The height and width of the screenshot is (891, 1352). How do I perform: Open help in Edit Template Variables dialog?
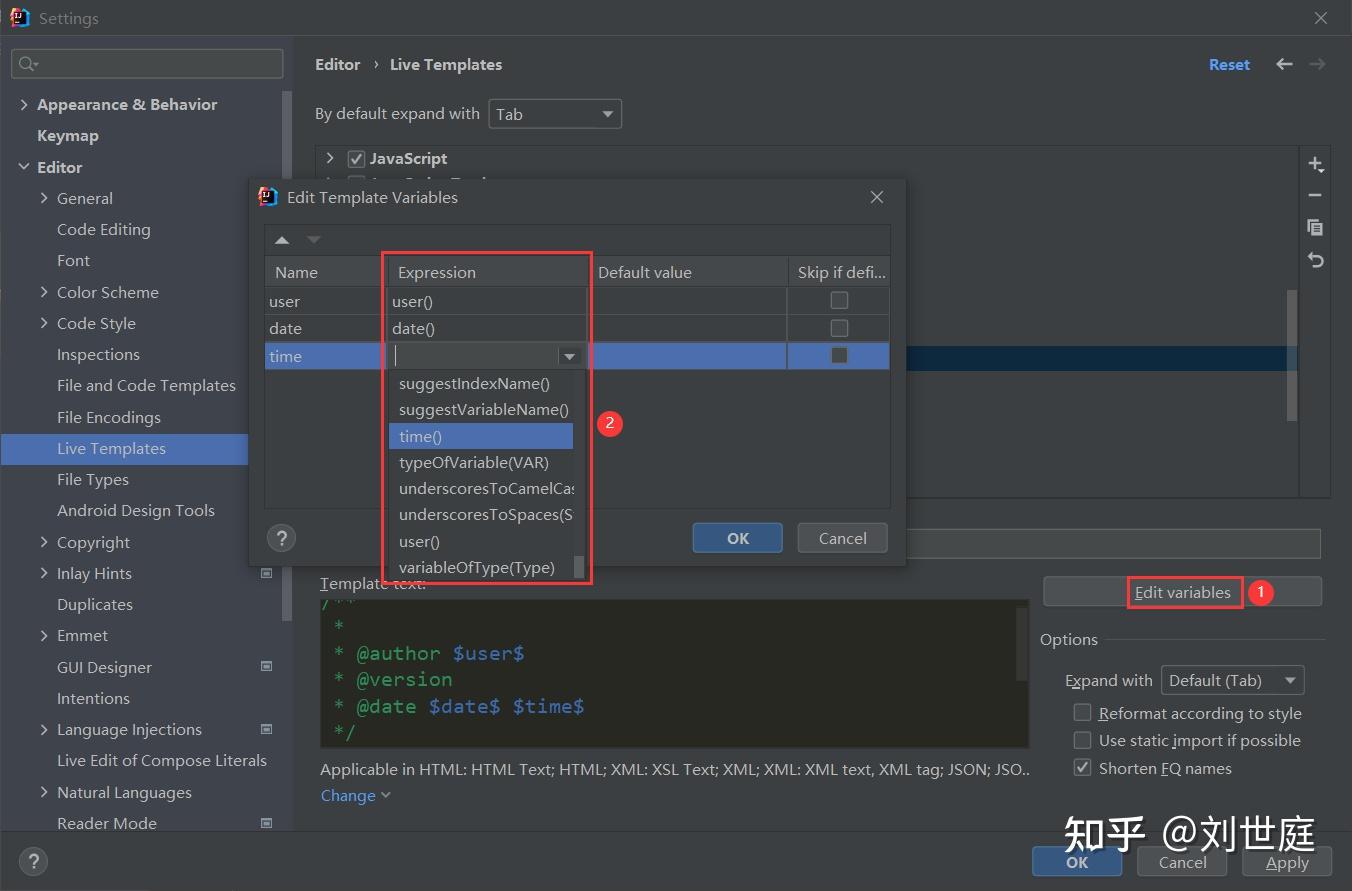[x=282, y=538]
